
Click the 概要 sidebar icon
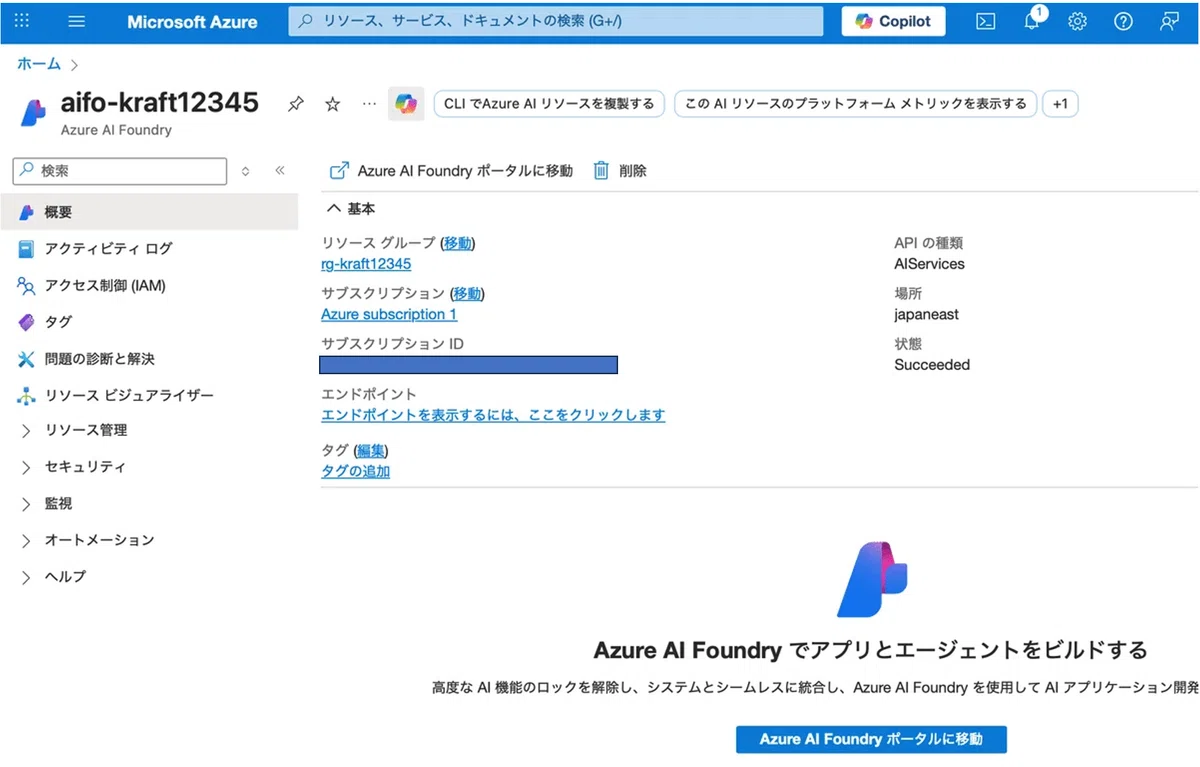[26, 212]
